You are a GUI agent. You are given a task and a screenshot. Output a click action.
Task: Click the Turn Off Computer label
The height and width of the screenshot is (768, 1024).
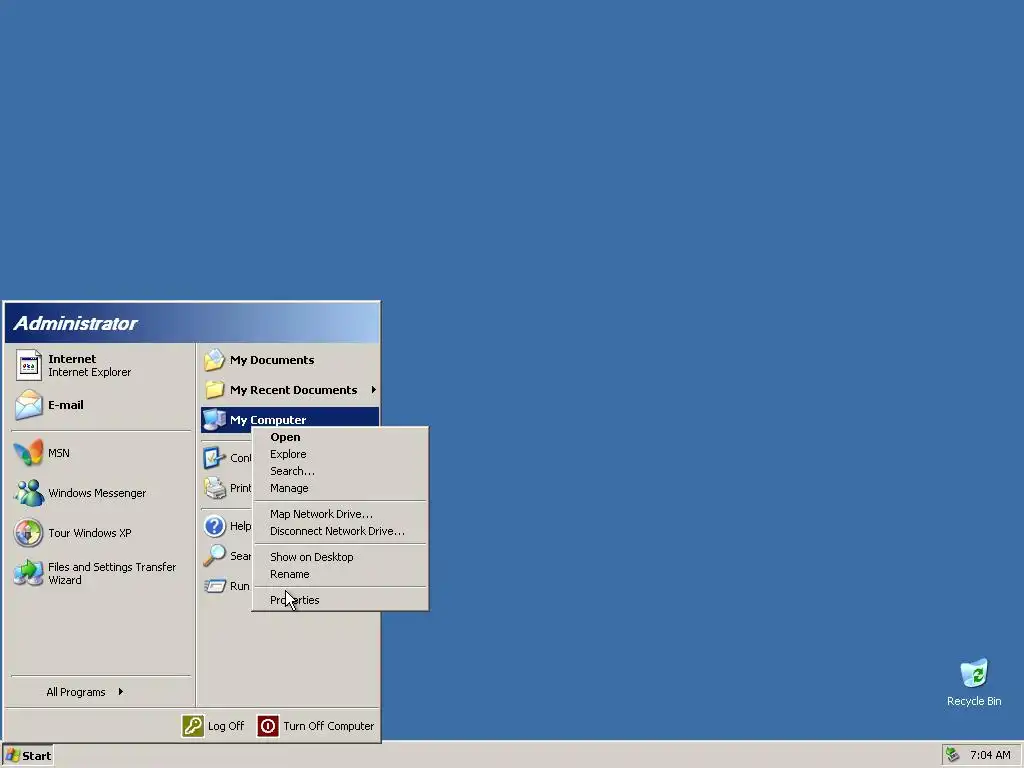point(328,726)
